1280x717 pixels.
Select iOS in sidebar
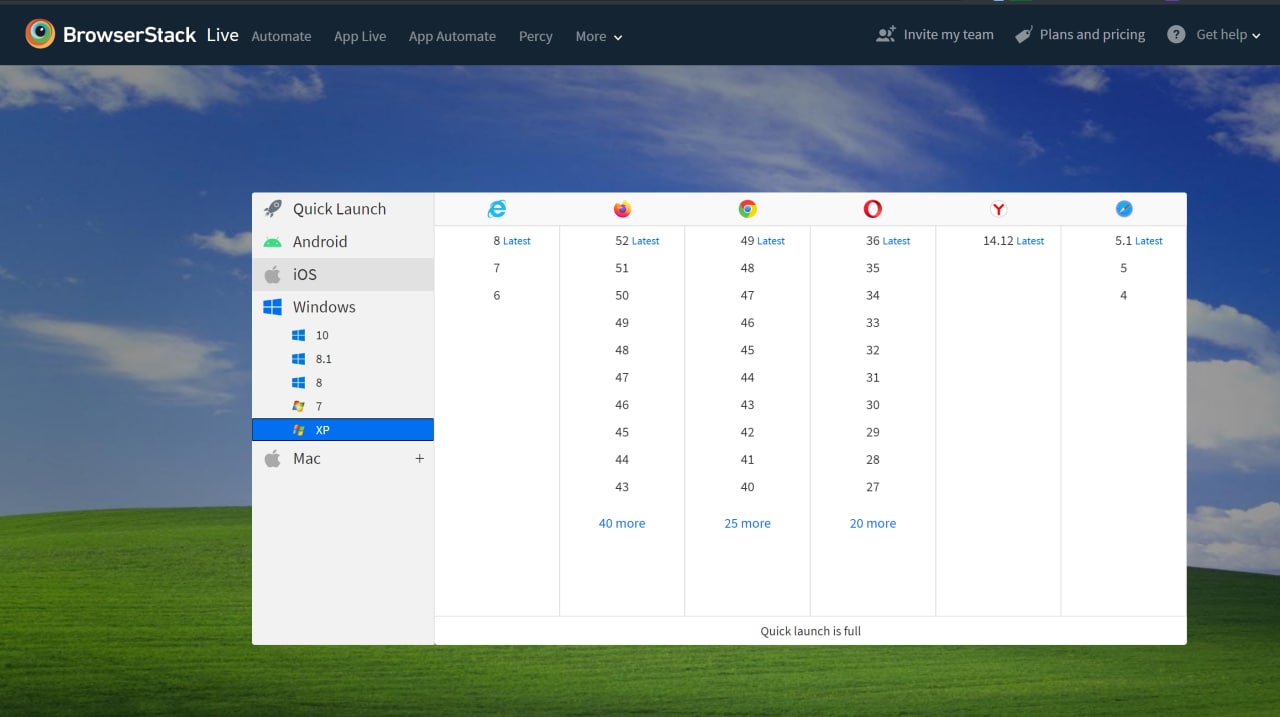(343, 274)
